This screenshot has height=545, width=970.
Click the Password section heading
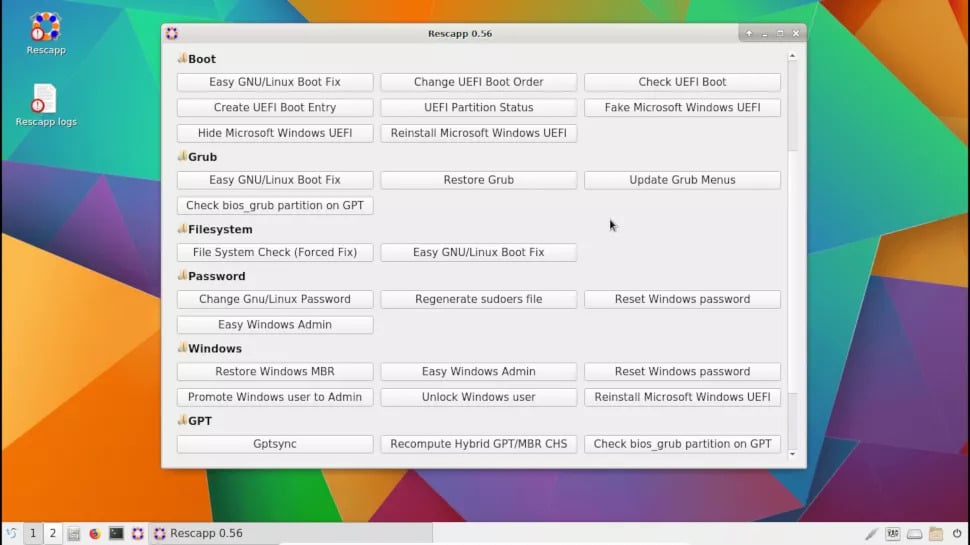coord(217,277)
